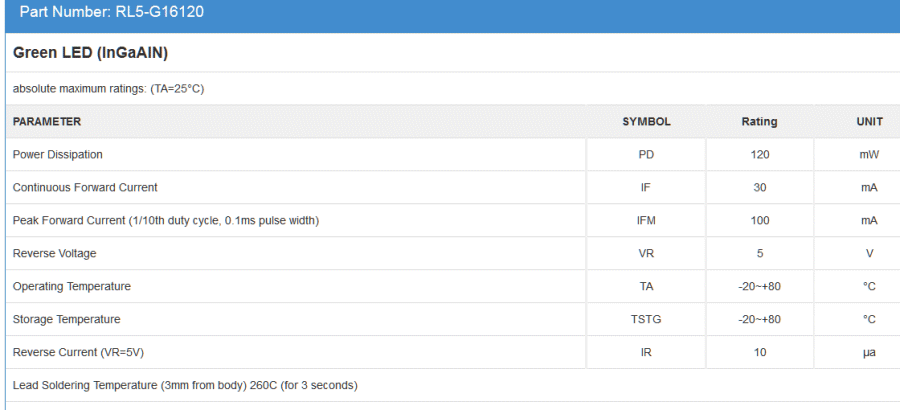Click the Peak Forward Current parameter text
The image size is (900, 410).
coord(166,221)
